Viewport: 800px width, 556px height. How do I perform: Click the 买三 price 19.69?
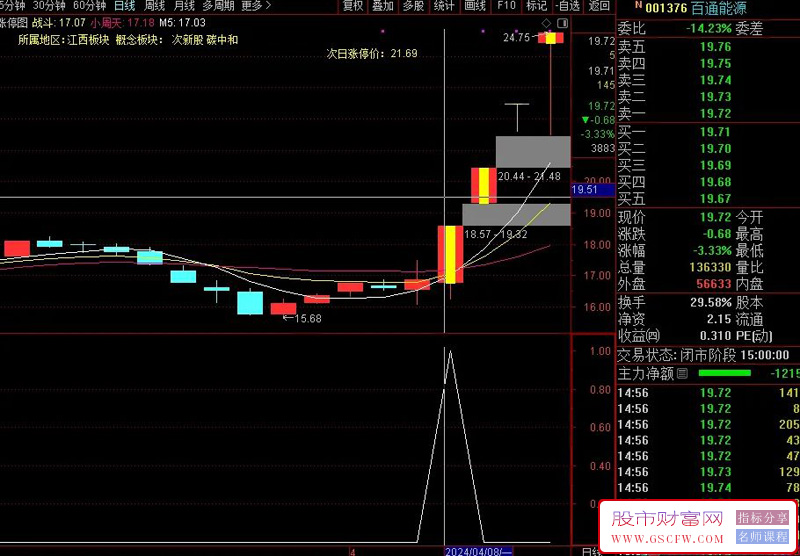[x=715, y=165]
